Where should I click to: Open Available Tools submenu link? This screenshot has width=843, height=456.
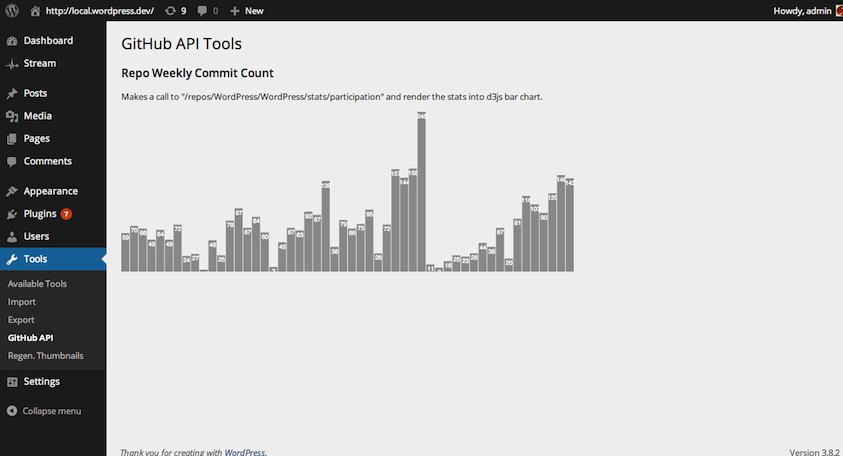coord(37,284)
